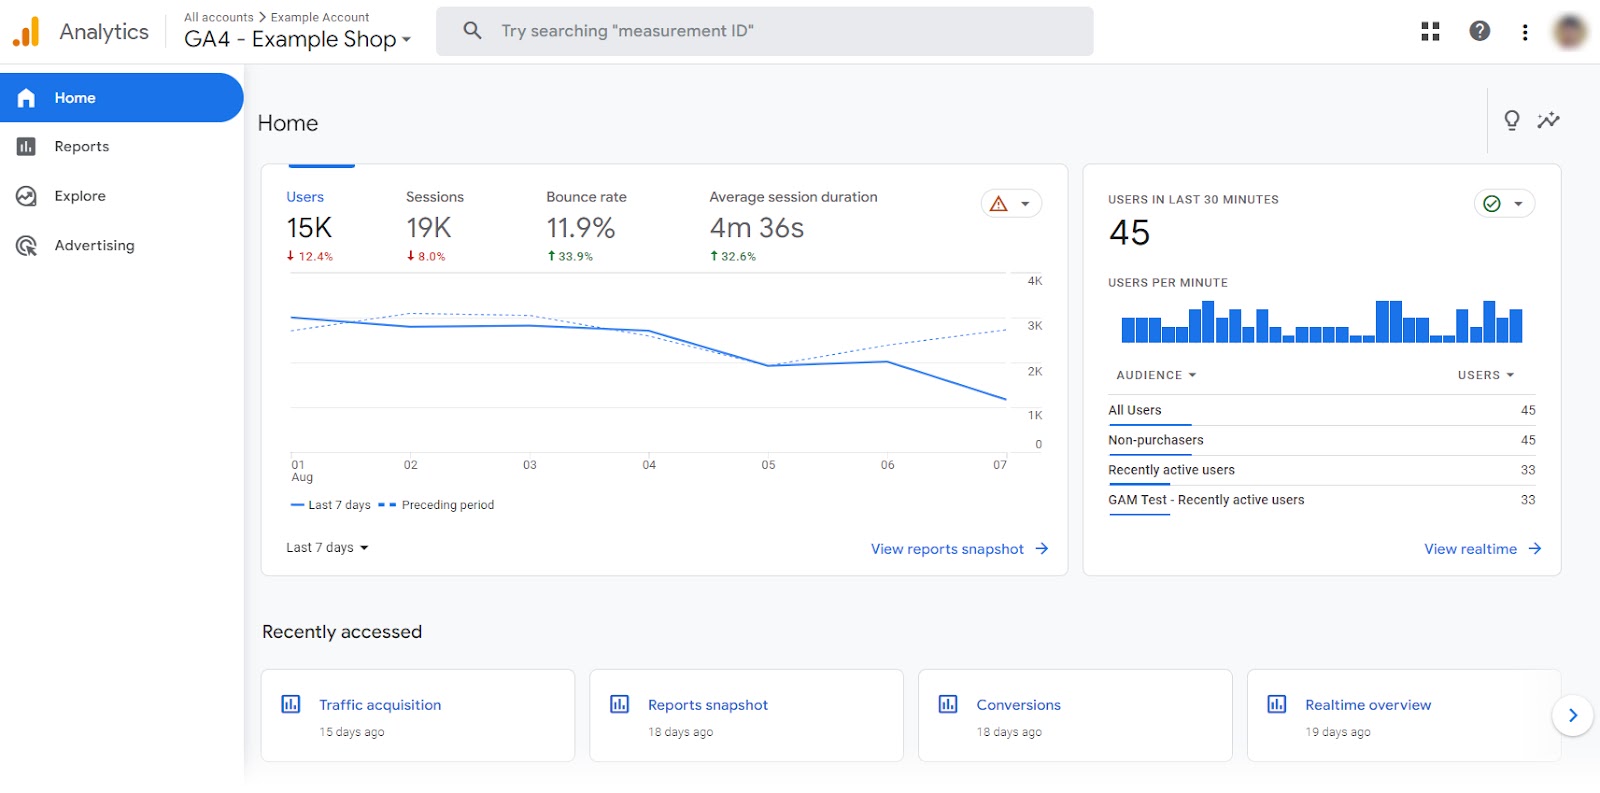Screen dimensions: 1600x793
Task: Open the GA4 Example Shop property selector
Action: [297, 39]
